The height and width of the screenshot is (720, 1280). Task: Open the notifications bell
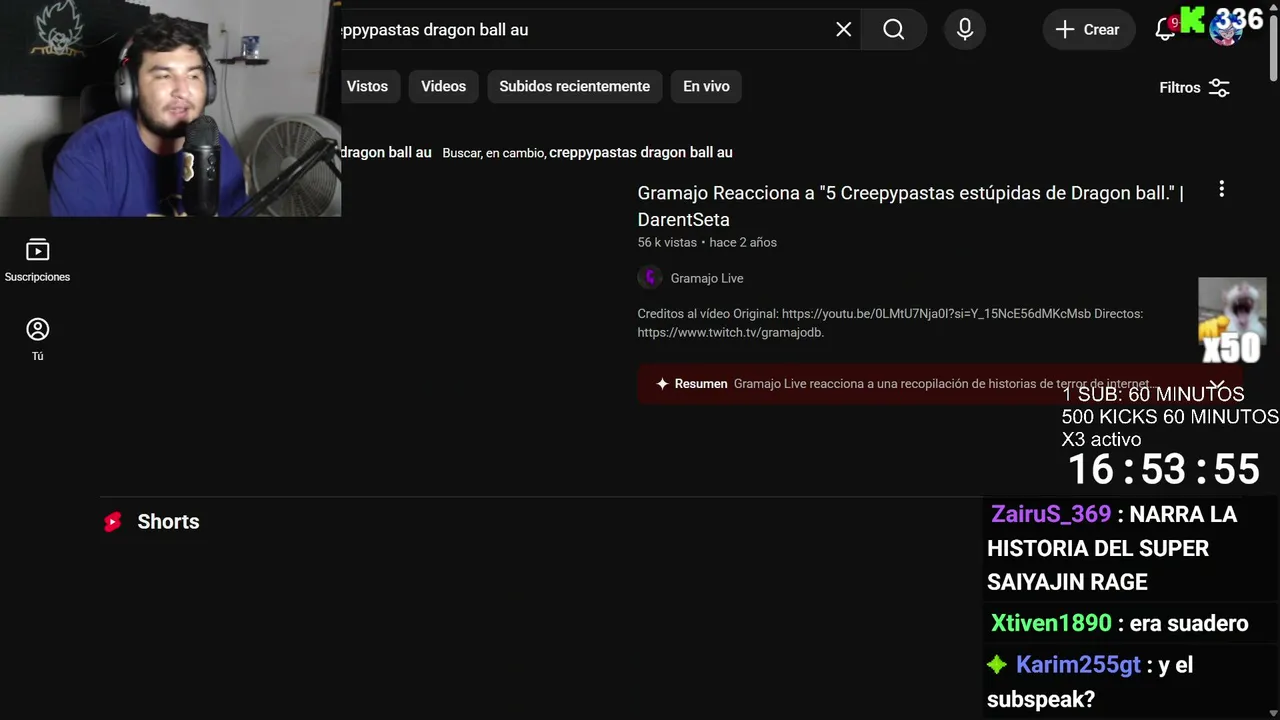click(1165, 30)
